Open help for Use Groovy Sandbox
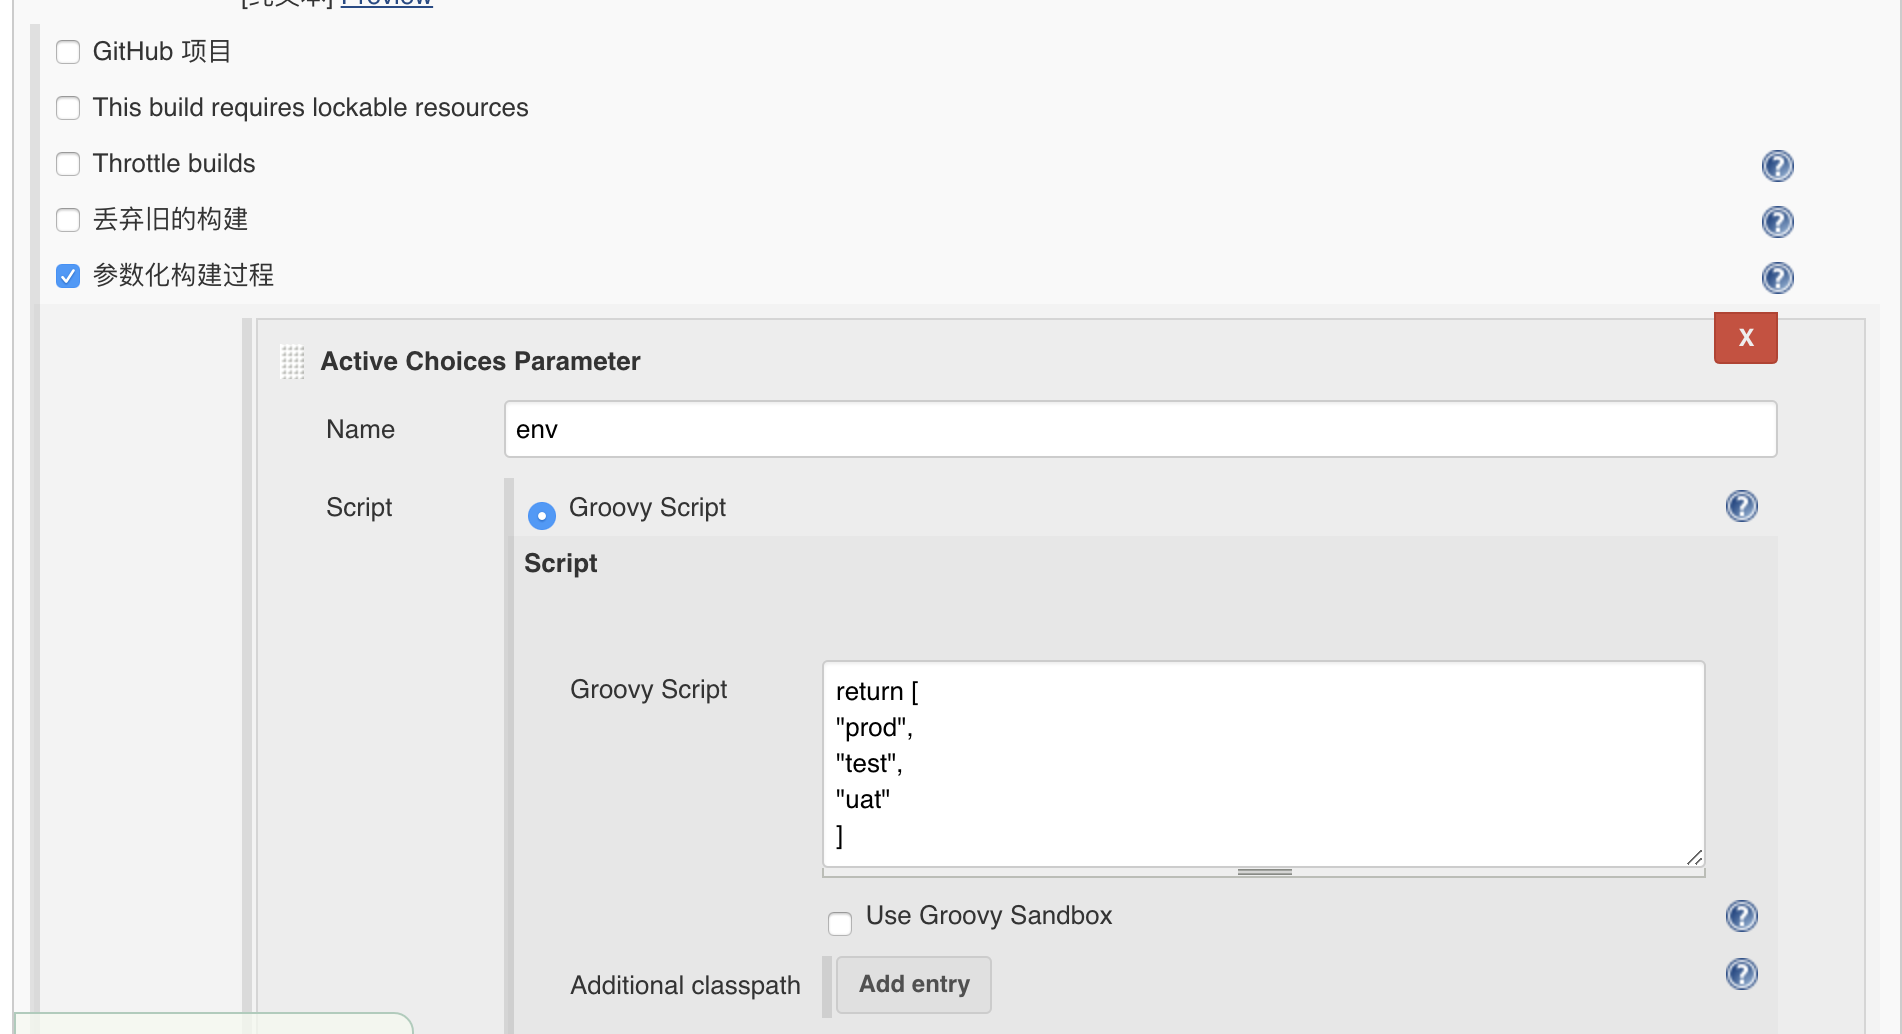 1741,916
